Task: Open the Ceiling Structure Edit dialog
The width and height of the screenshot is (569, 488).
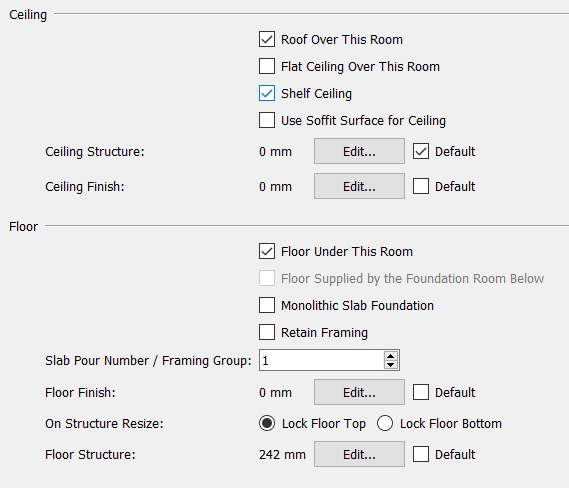Action: pos(359,151)
